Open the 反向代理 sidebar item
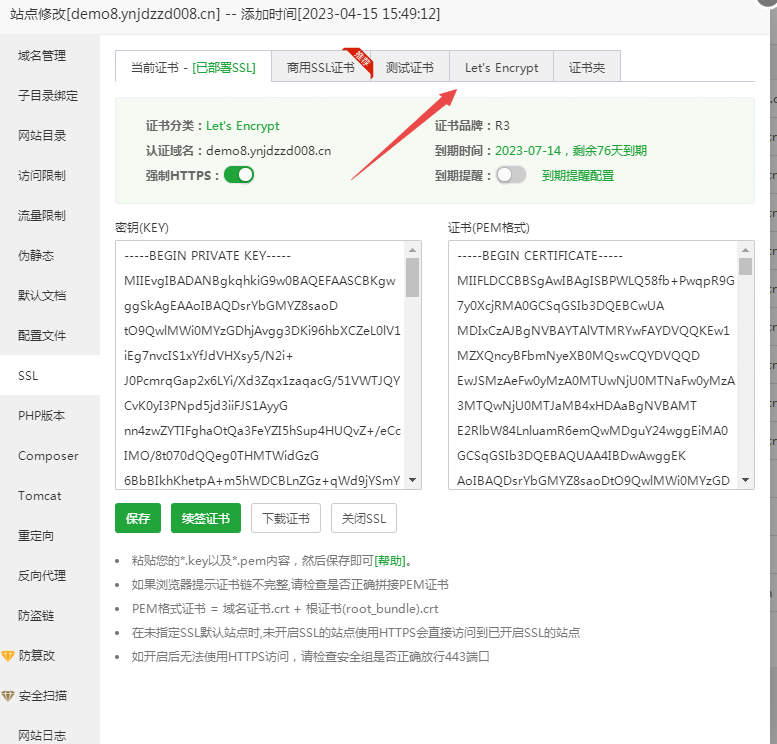Image resolution: width=777 pixels, height=744 pixels. (x=42, y=576)
